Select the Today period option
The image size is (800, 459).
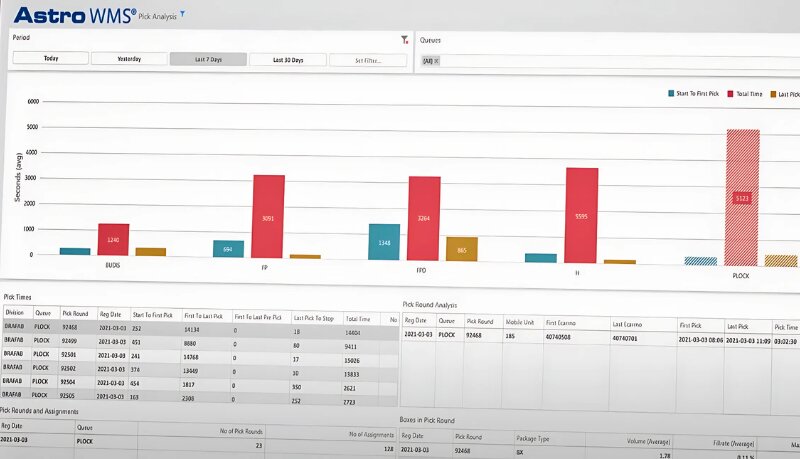click(50, 59)
